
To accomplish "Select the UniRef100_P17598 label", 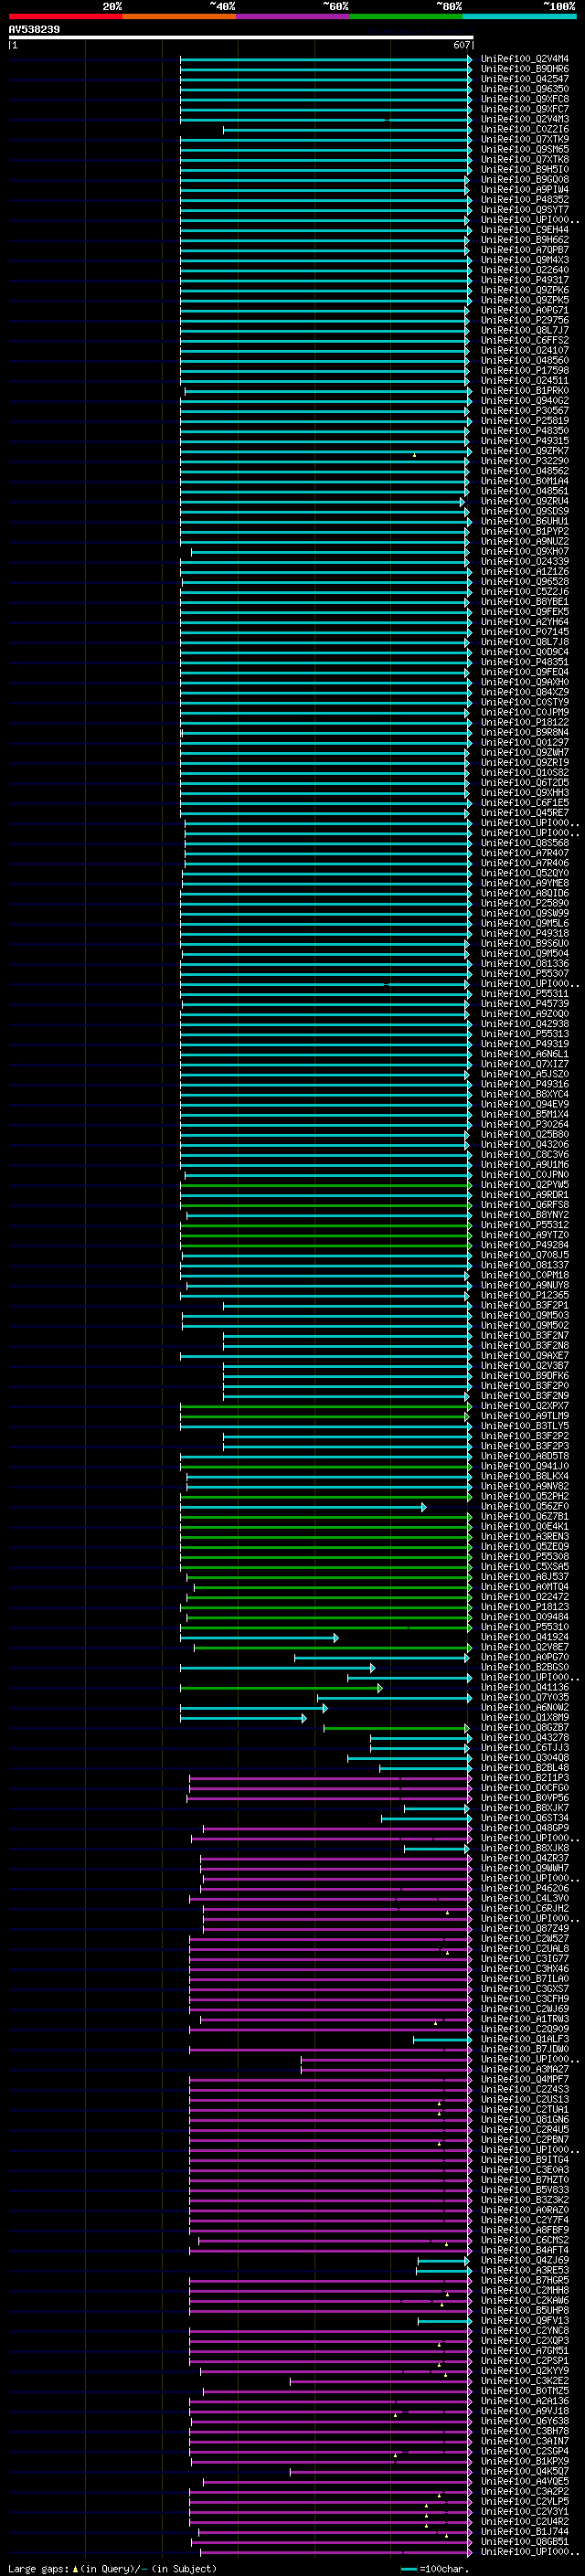I will point(525,370).
